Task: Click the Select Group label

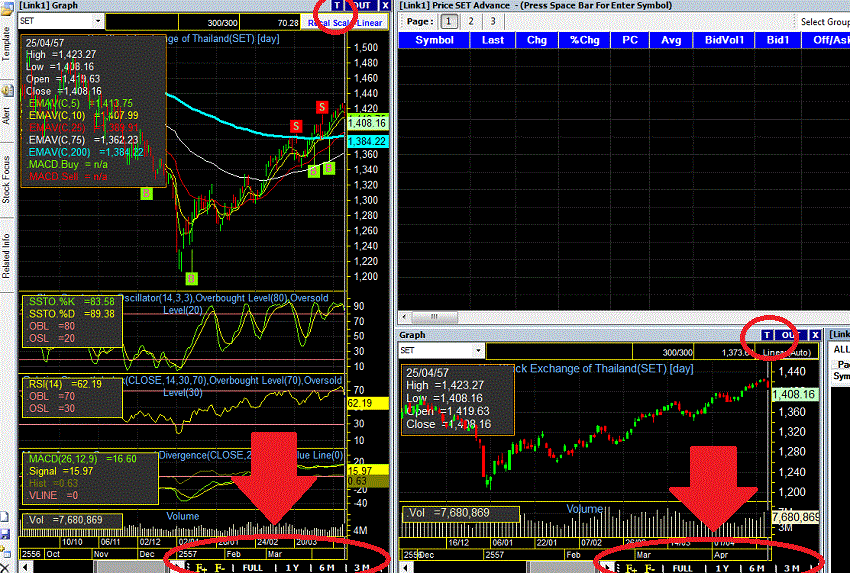Action: point(825,22)
